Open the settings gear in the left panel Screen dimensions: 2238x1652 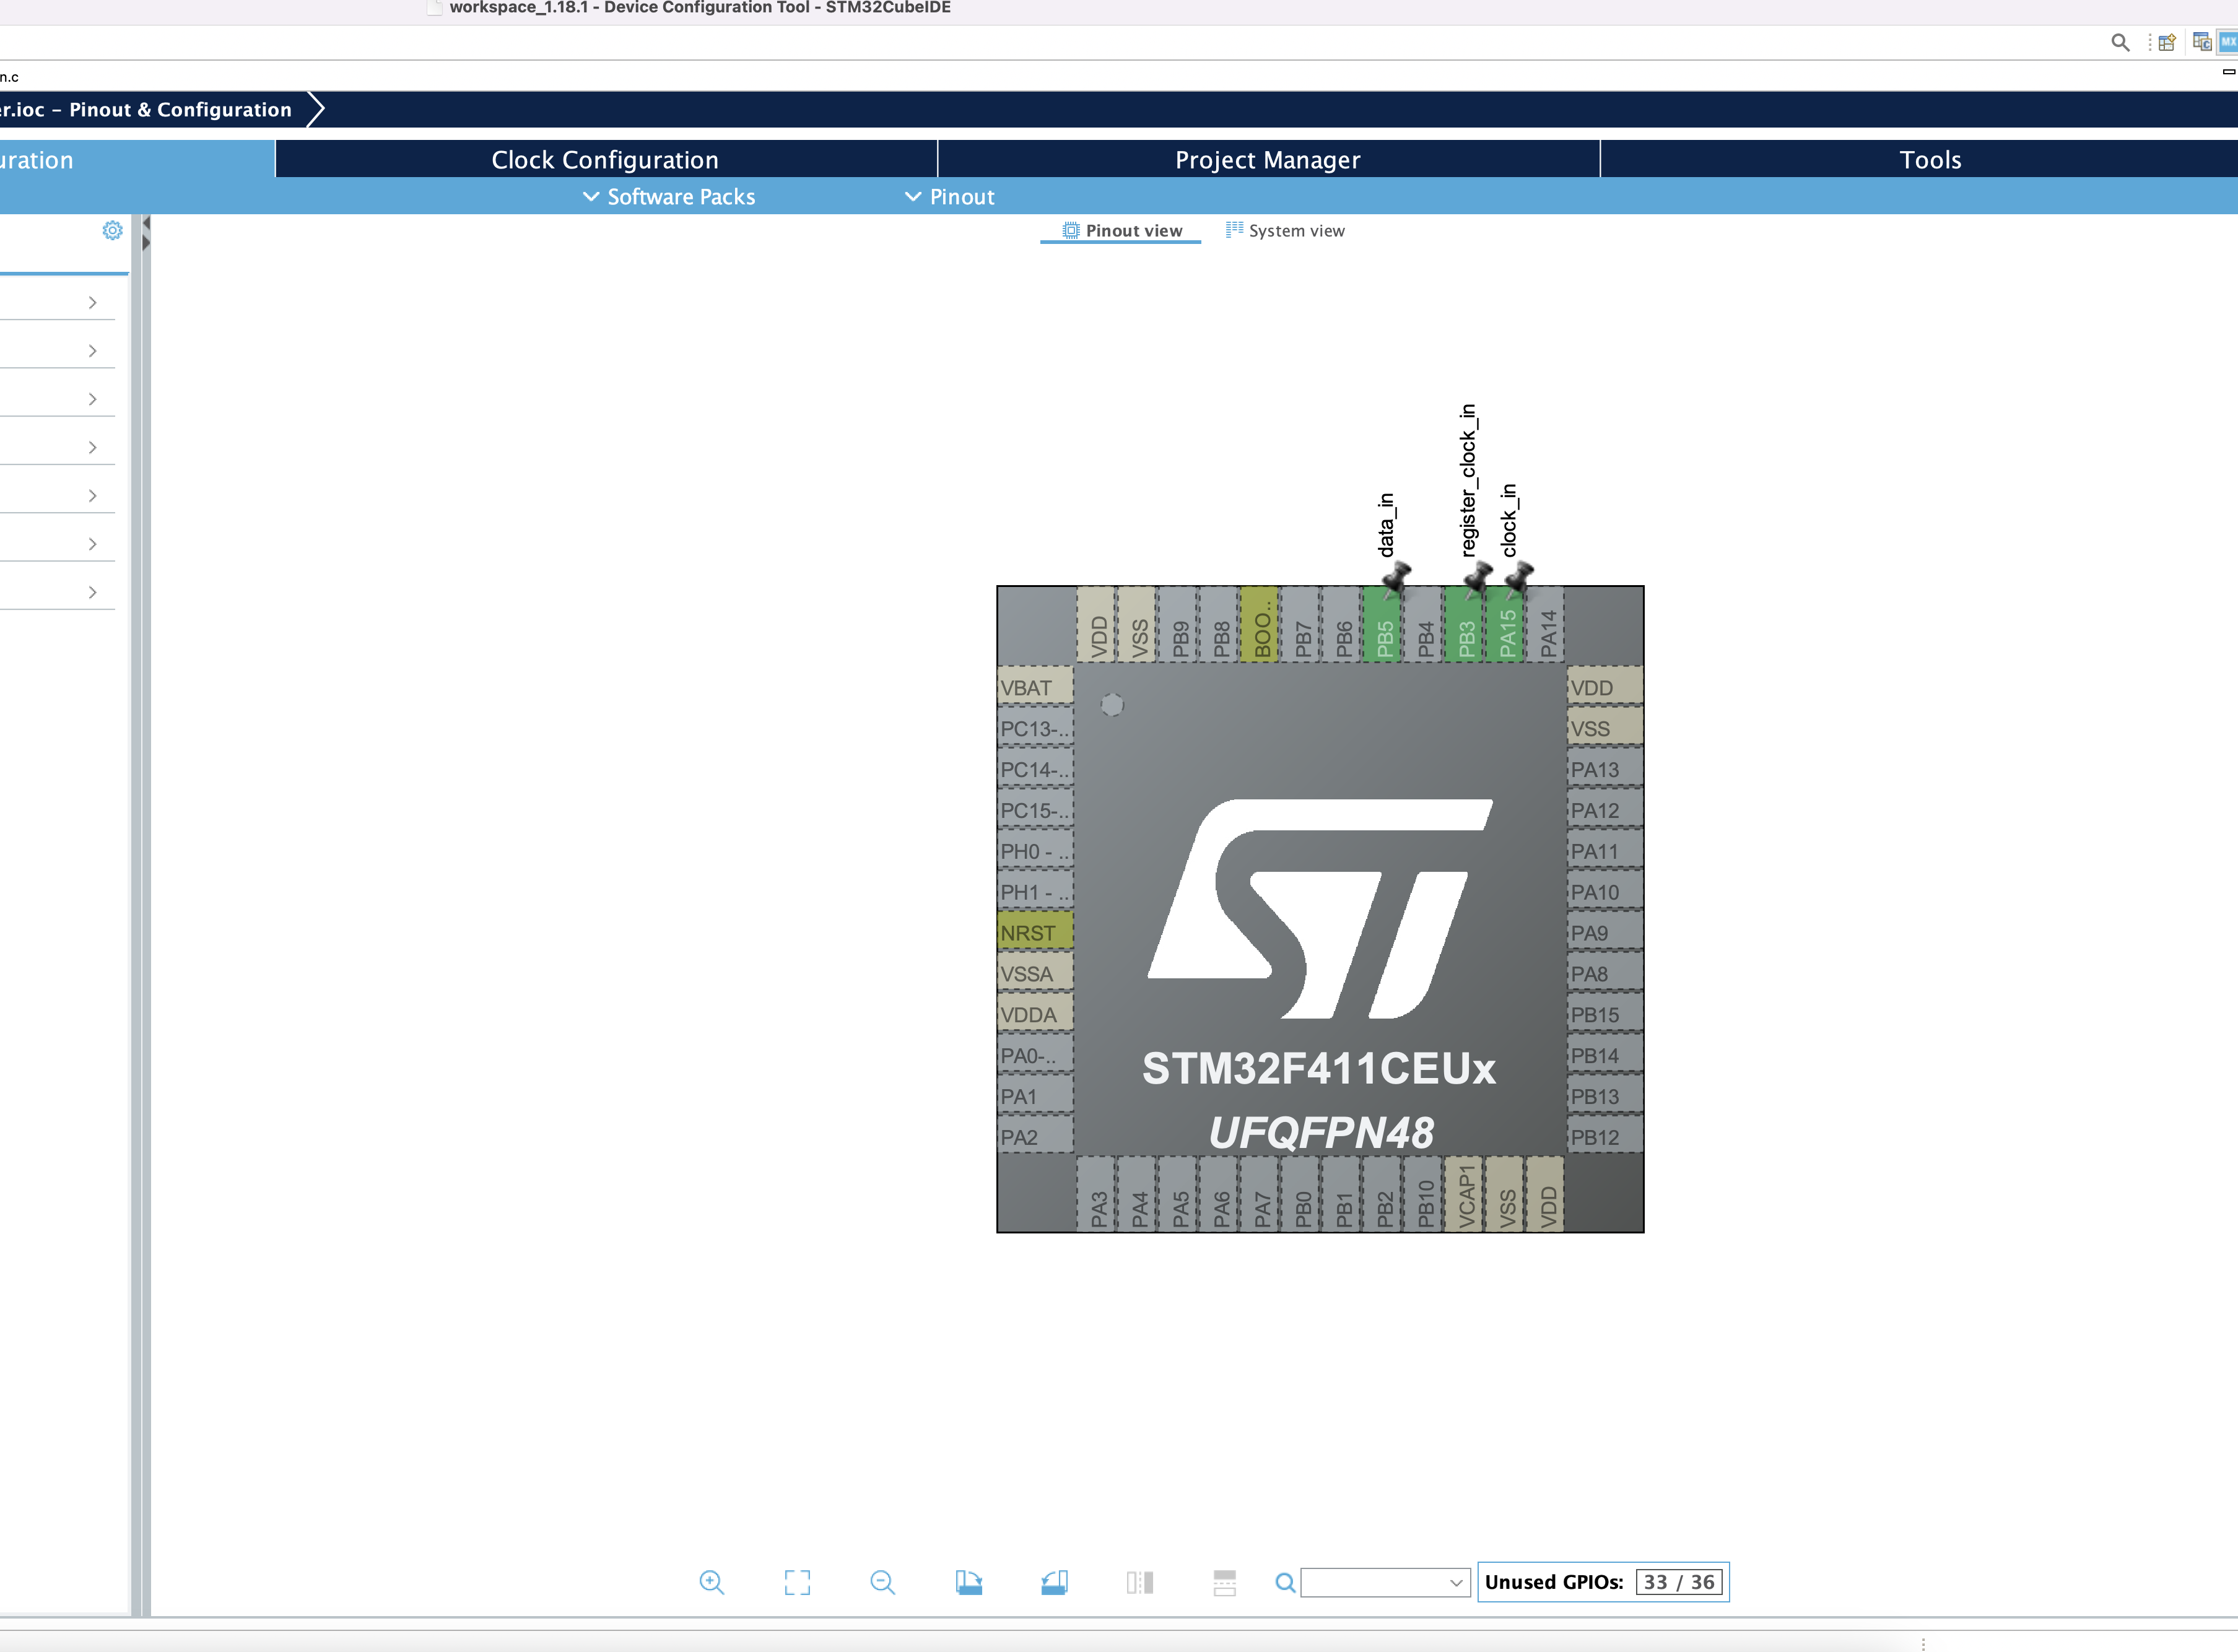pos(112,230)
